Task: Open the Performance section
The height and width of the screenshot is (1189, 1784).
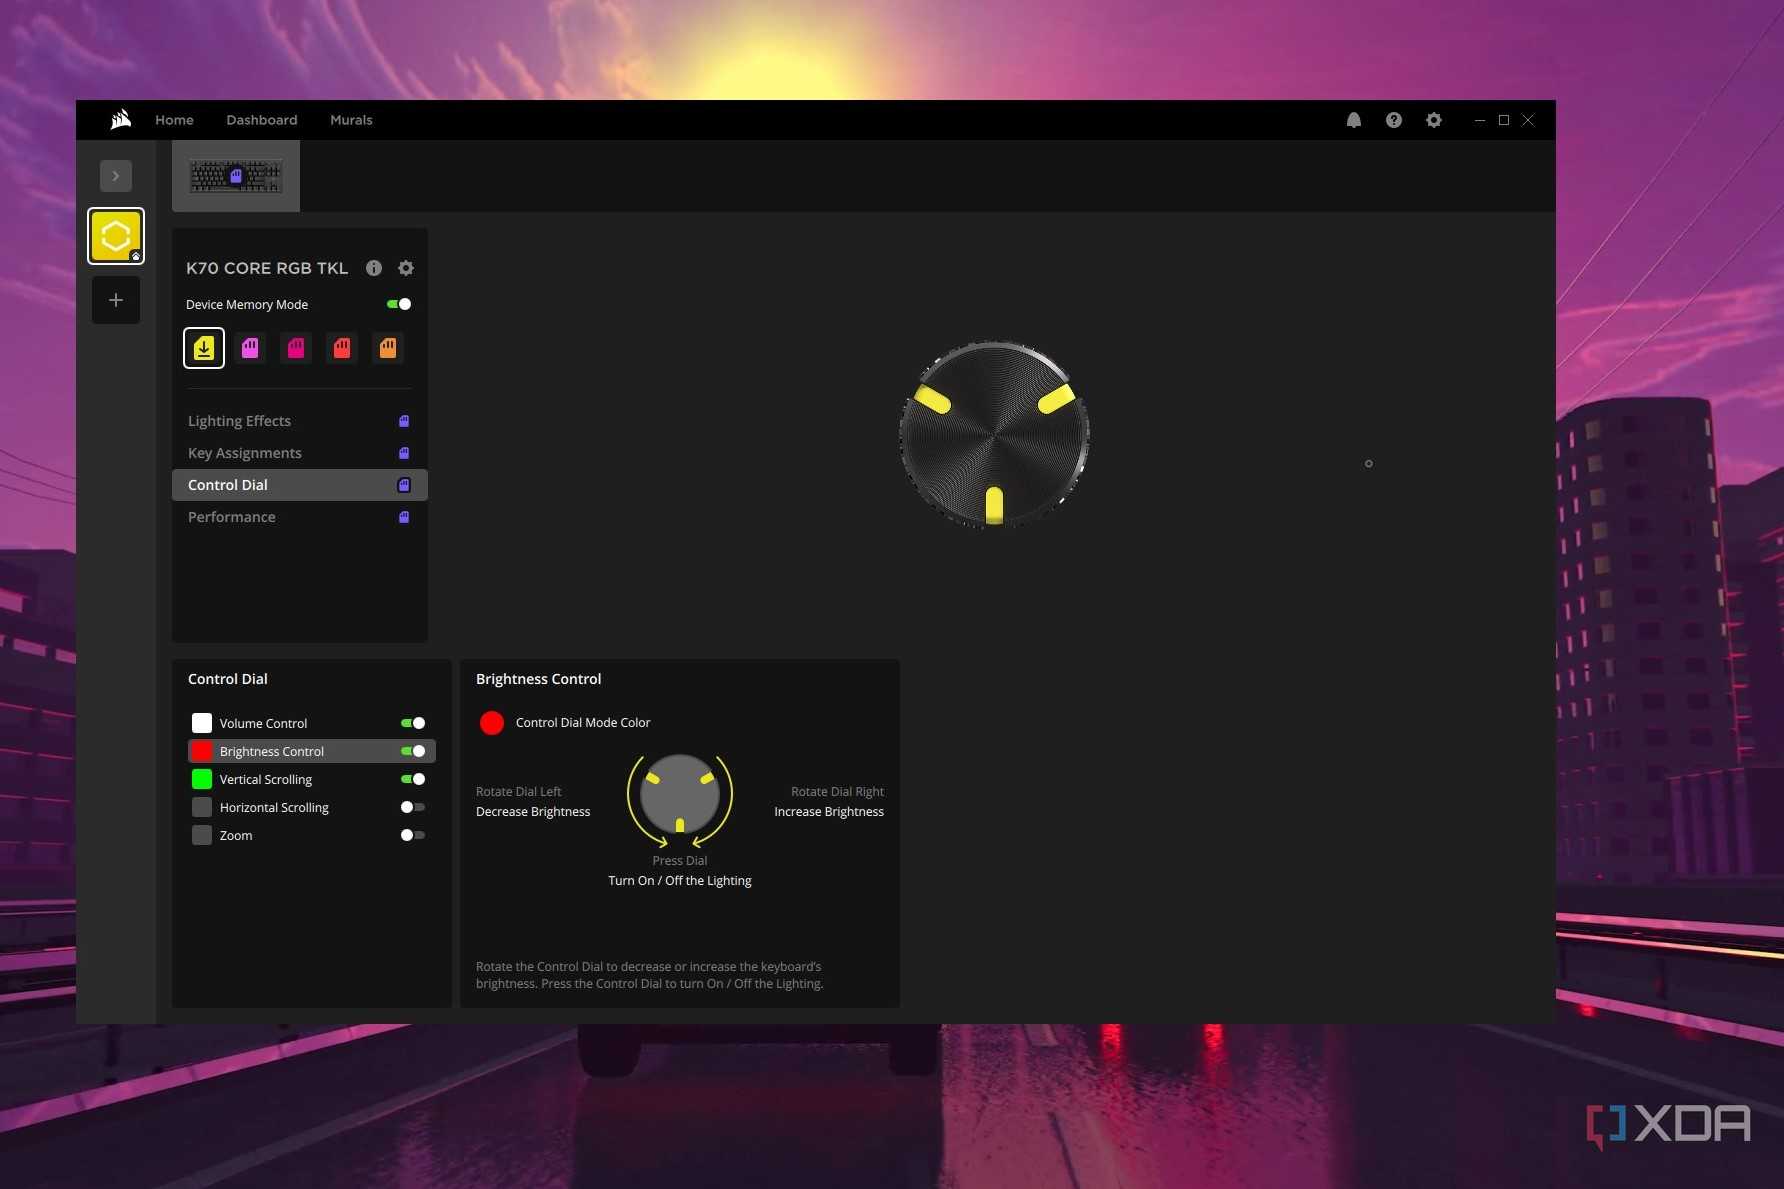Action: (300, 517)
